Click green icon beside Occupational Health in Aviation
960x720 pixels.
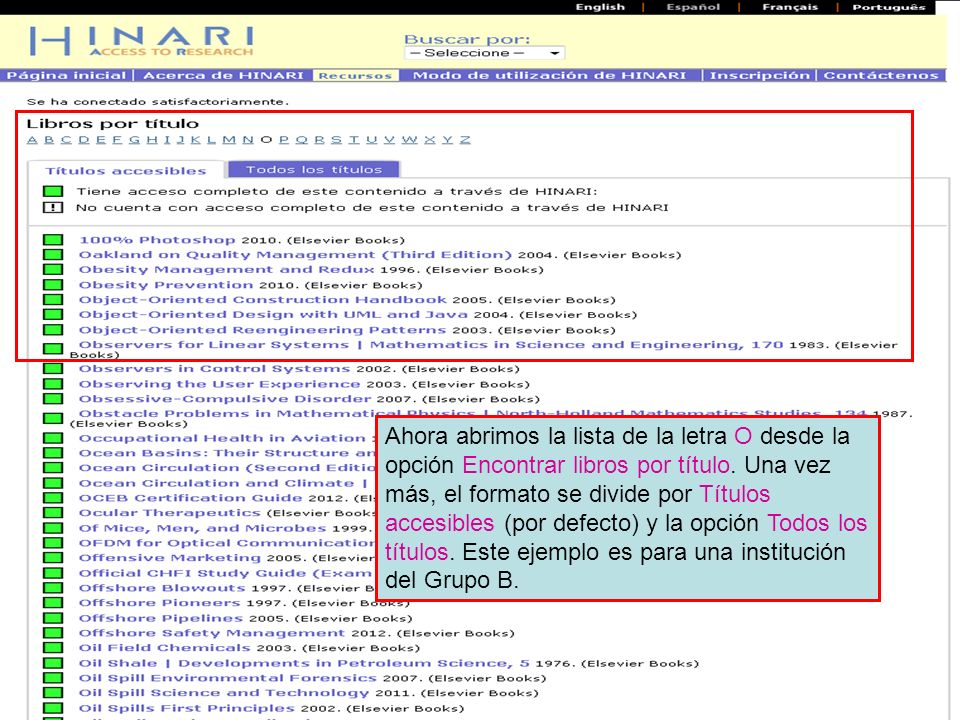coord(53,438)
